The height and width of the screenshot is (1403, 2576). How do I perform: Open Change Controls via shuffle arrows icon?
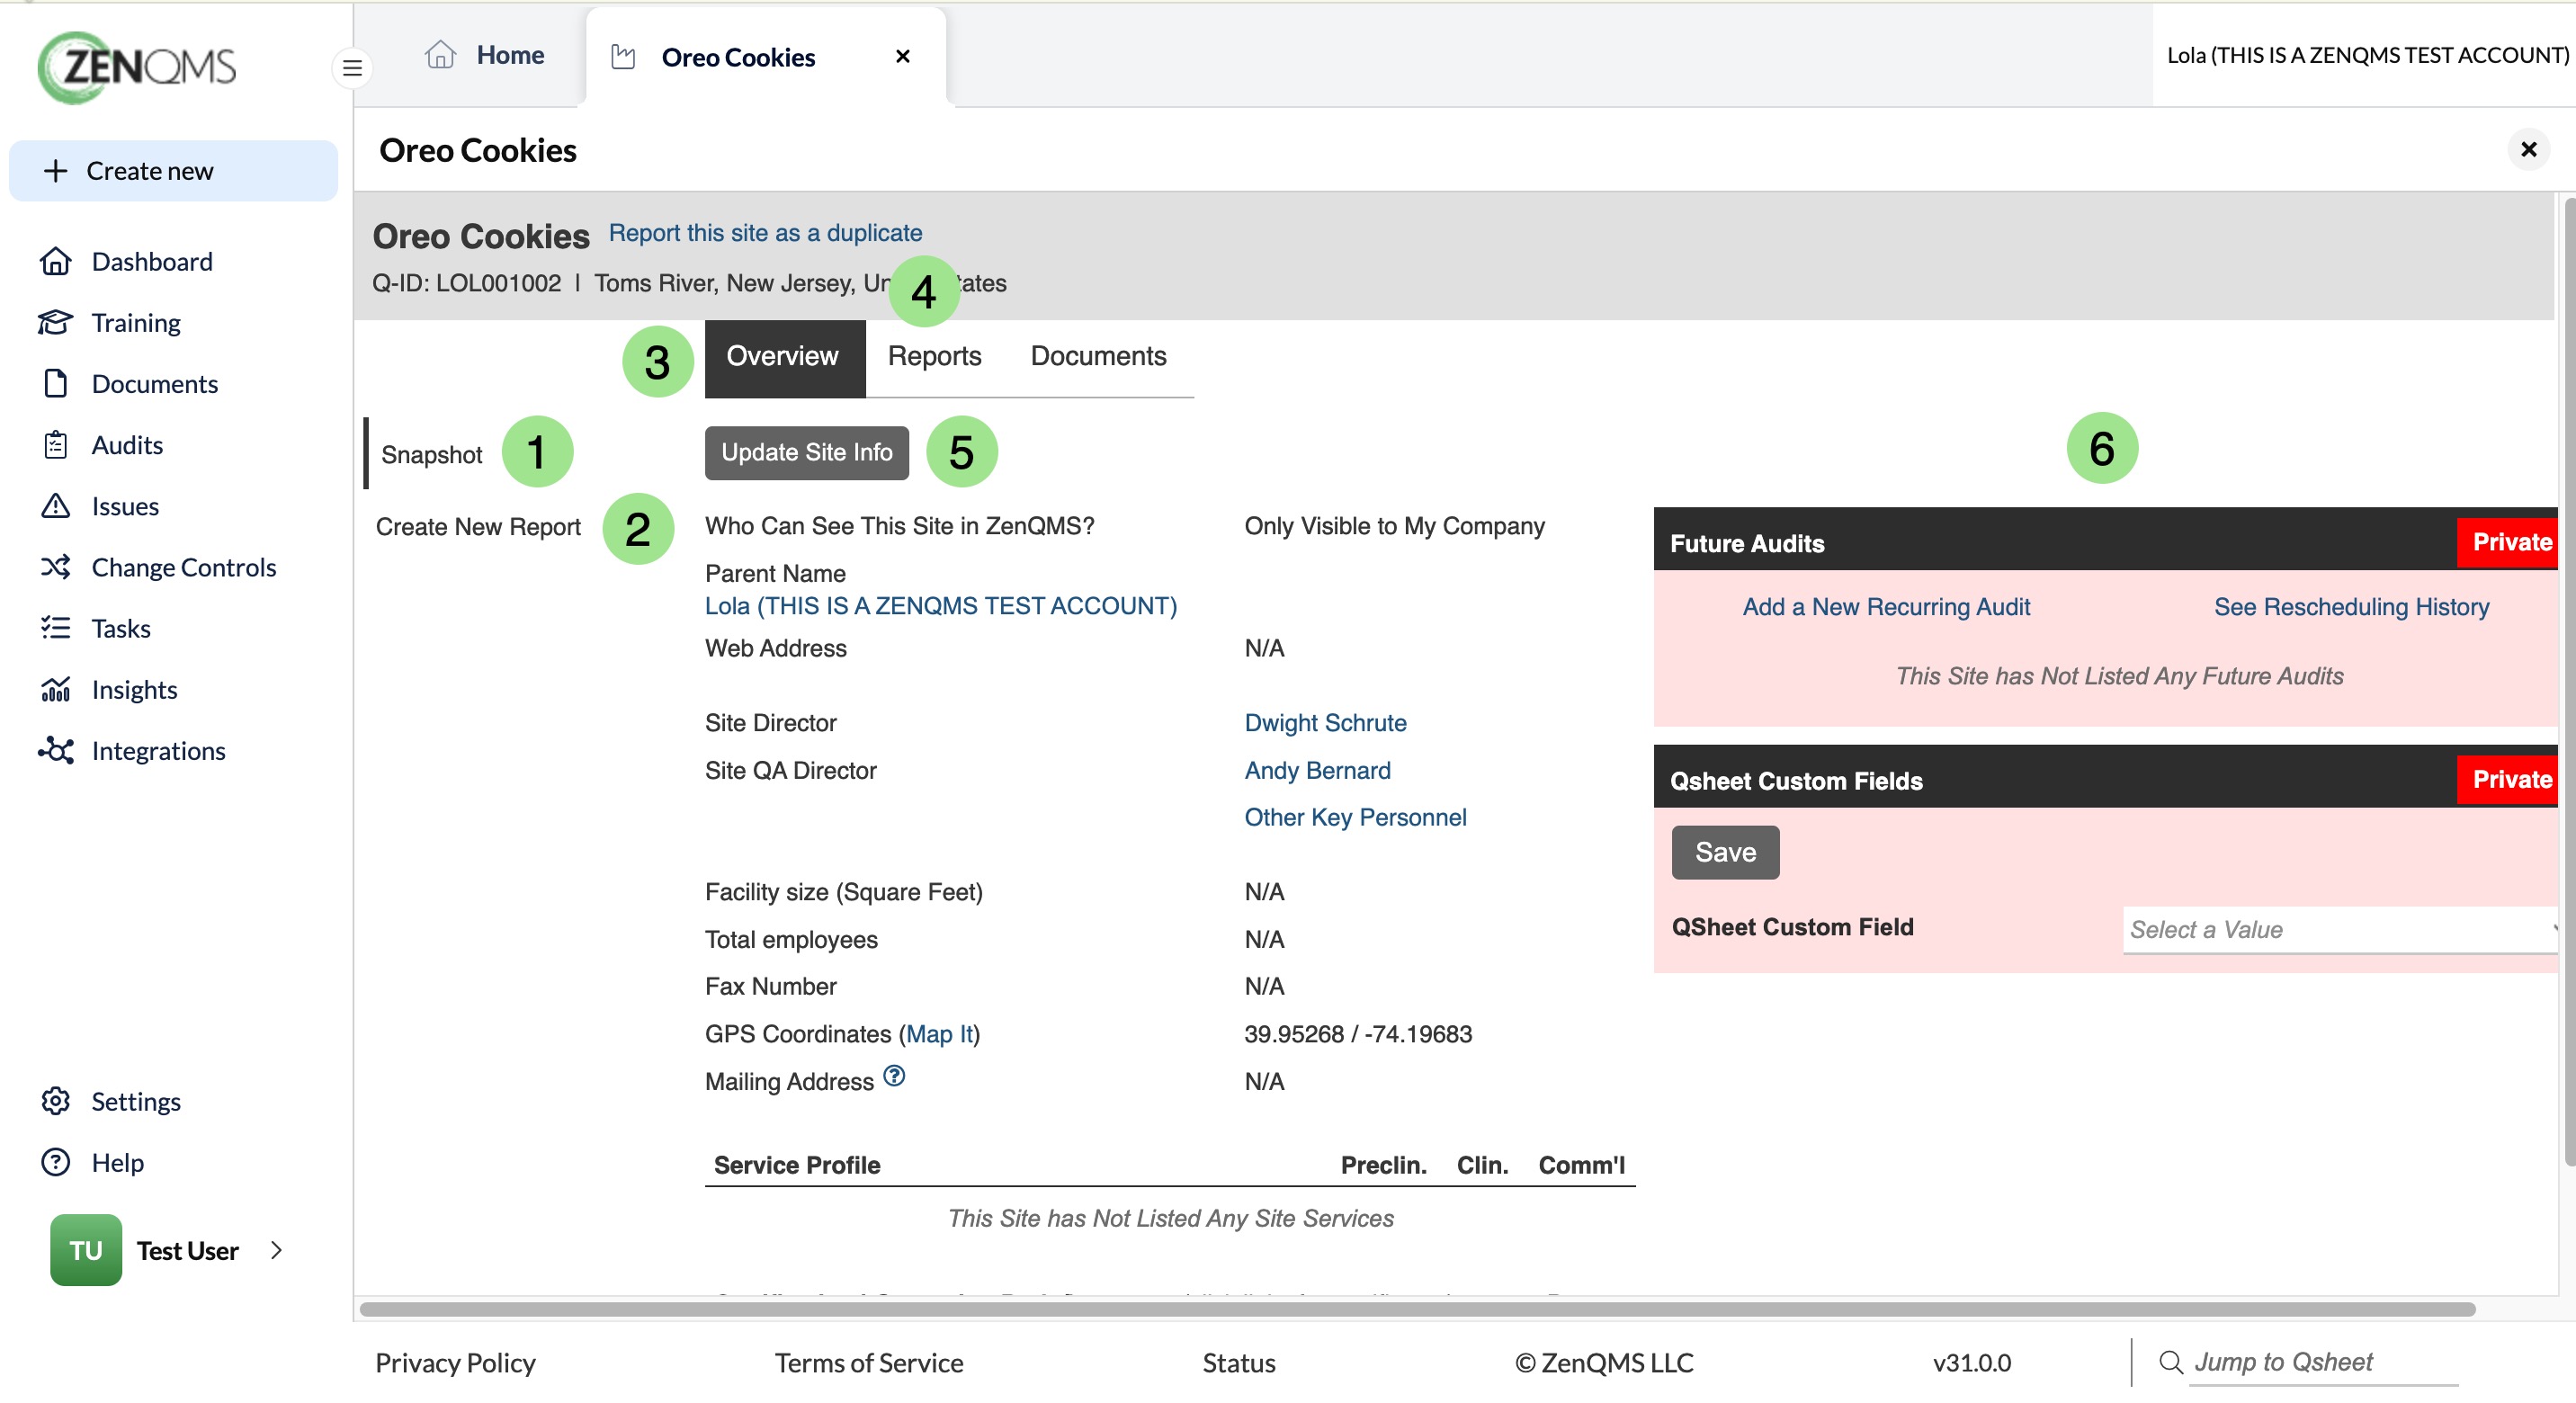55,567
